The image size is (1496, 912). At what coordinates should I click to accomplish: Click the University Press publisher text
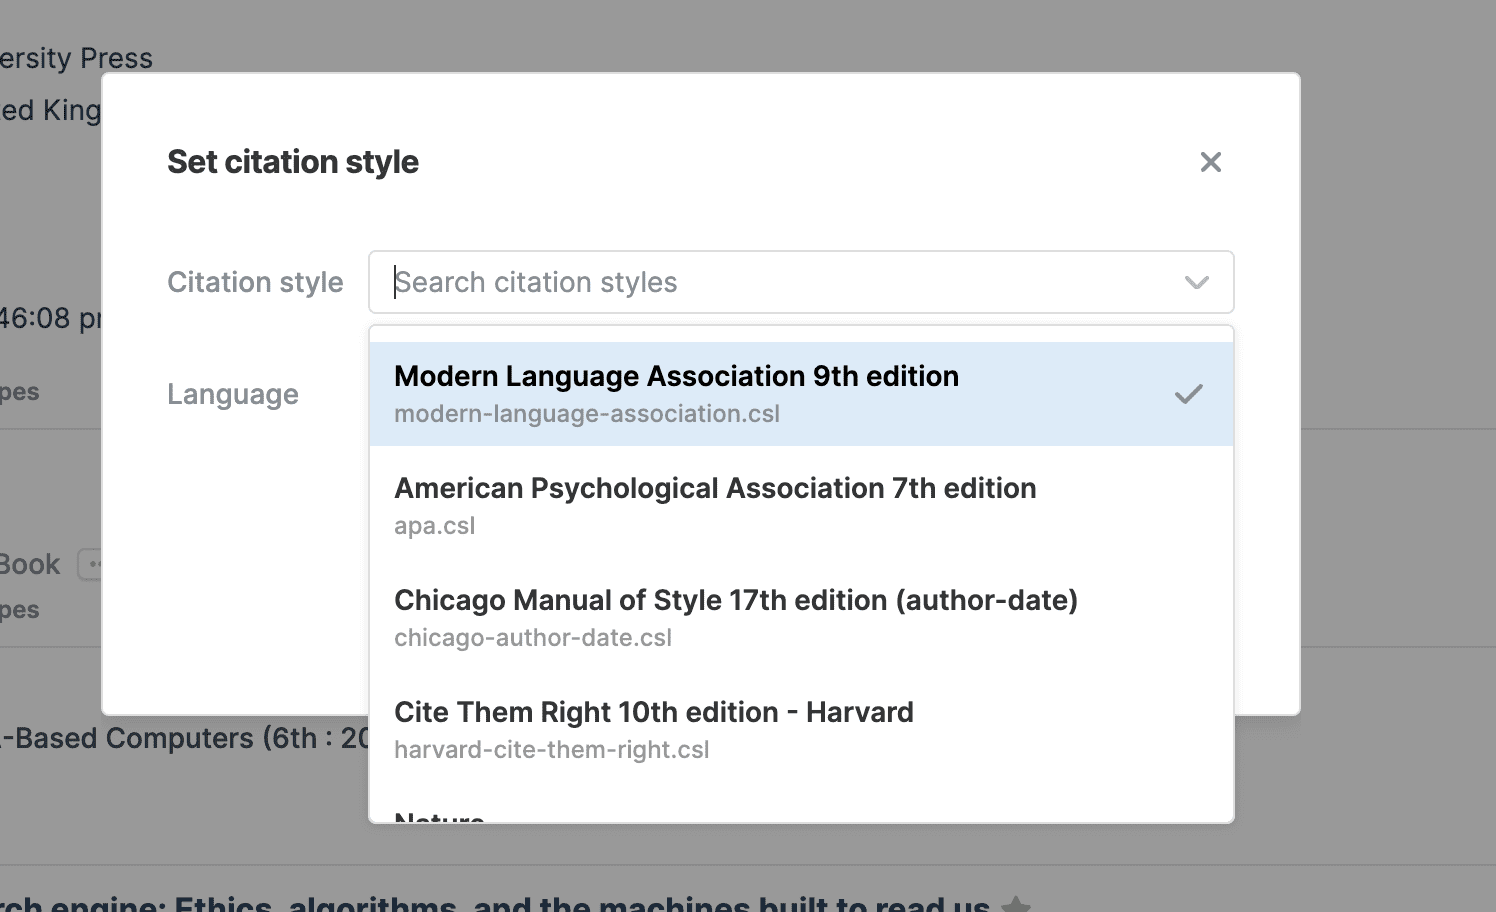pos(76,59)
